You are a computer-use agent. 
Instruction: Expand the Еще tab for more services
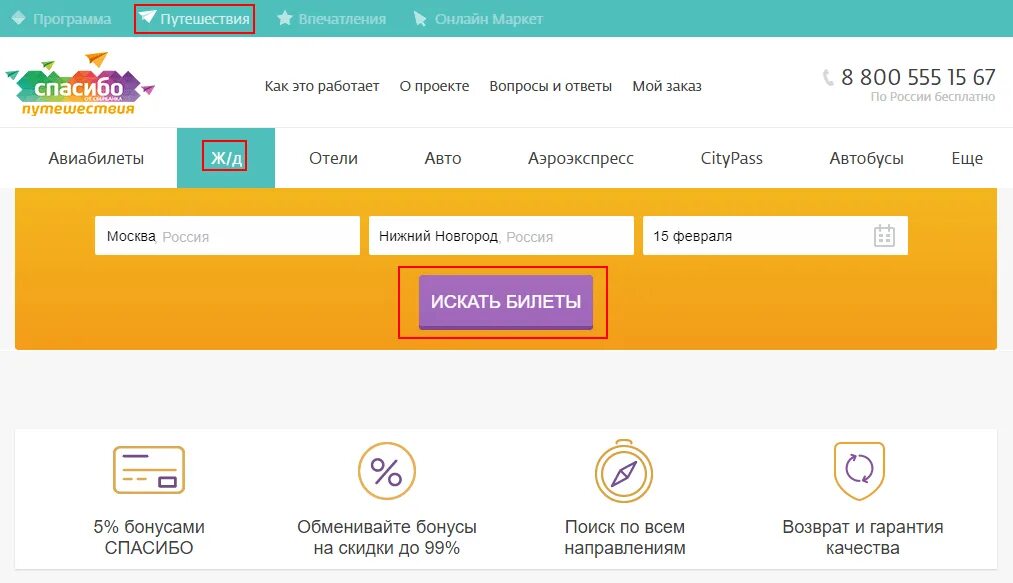(x=967, y=158)
